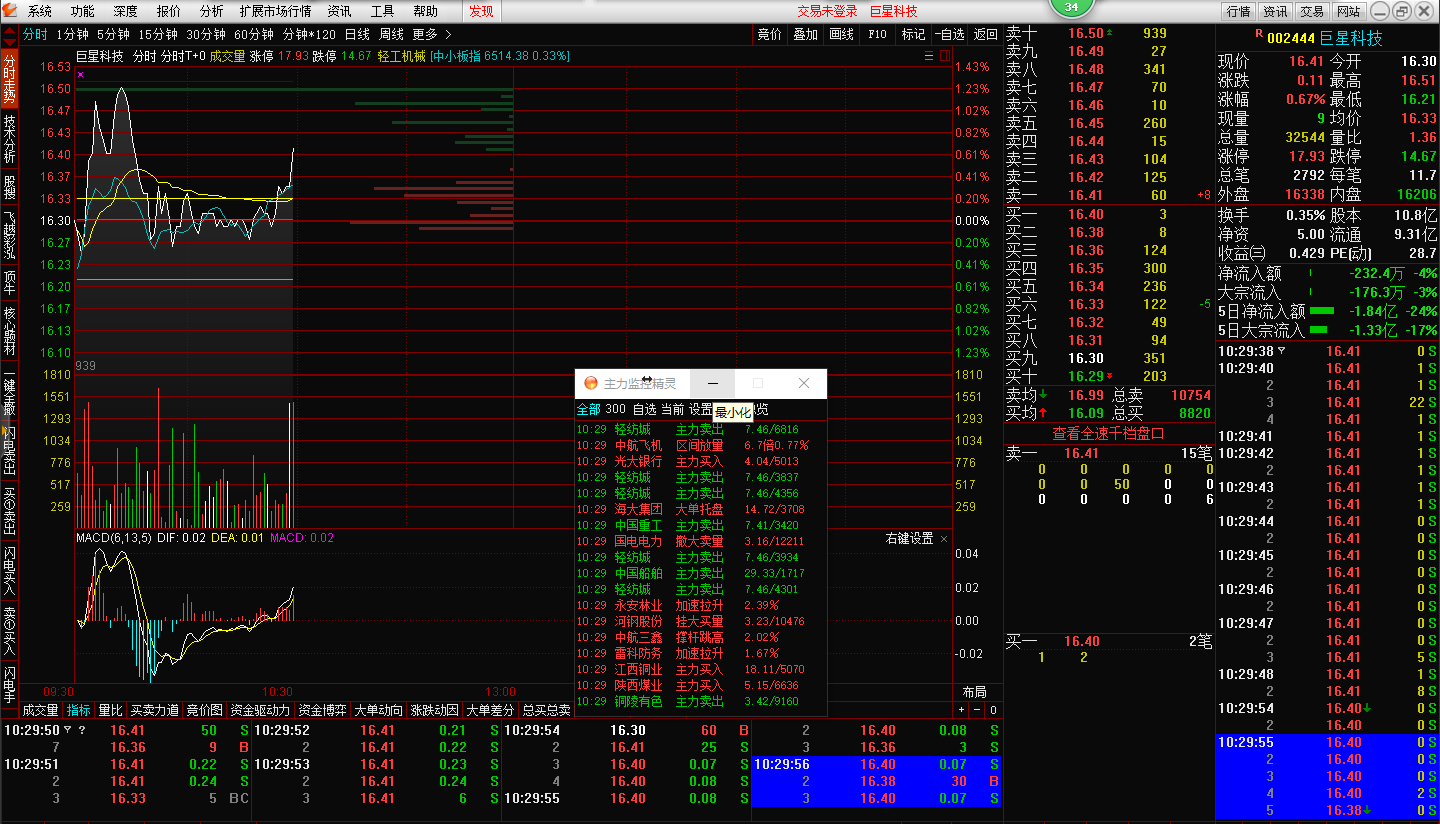Click 国电电力 row in monitor list
1440x824 pixels.
pyautogui.click(x=701, y=541)
